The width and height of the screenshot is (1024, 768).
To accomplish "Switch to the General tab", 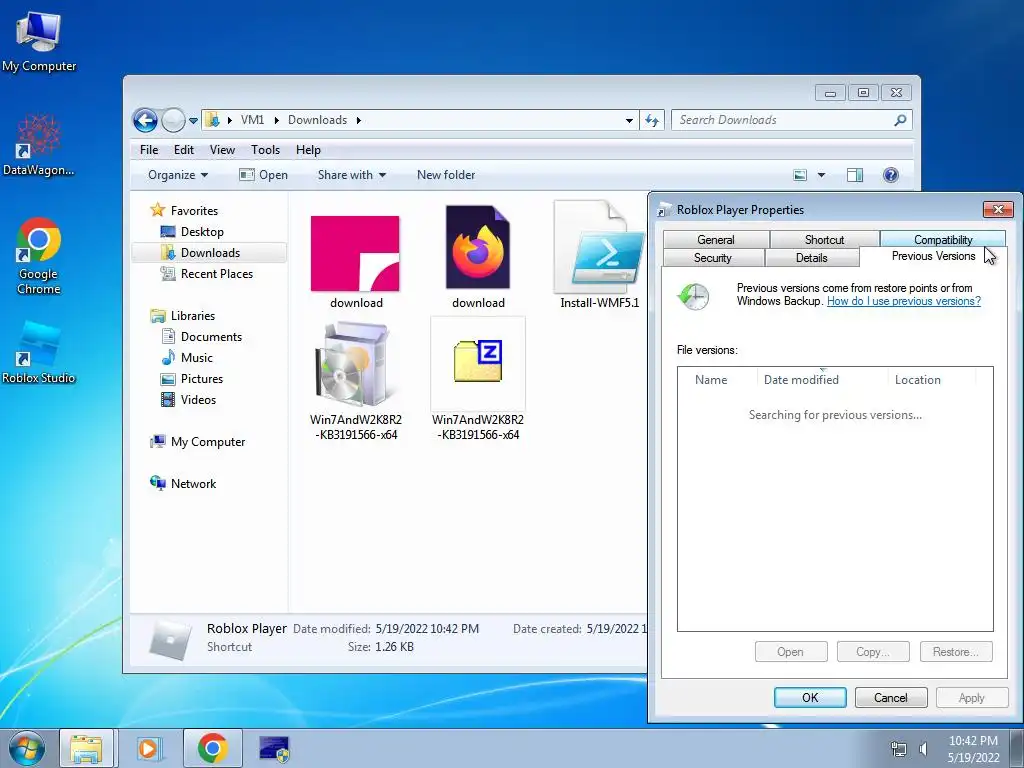I will pos(716,240).
